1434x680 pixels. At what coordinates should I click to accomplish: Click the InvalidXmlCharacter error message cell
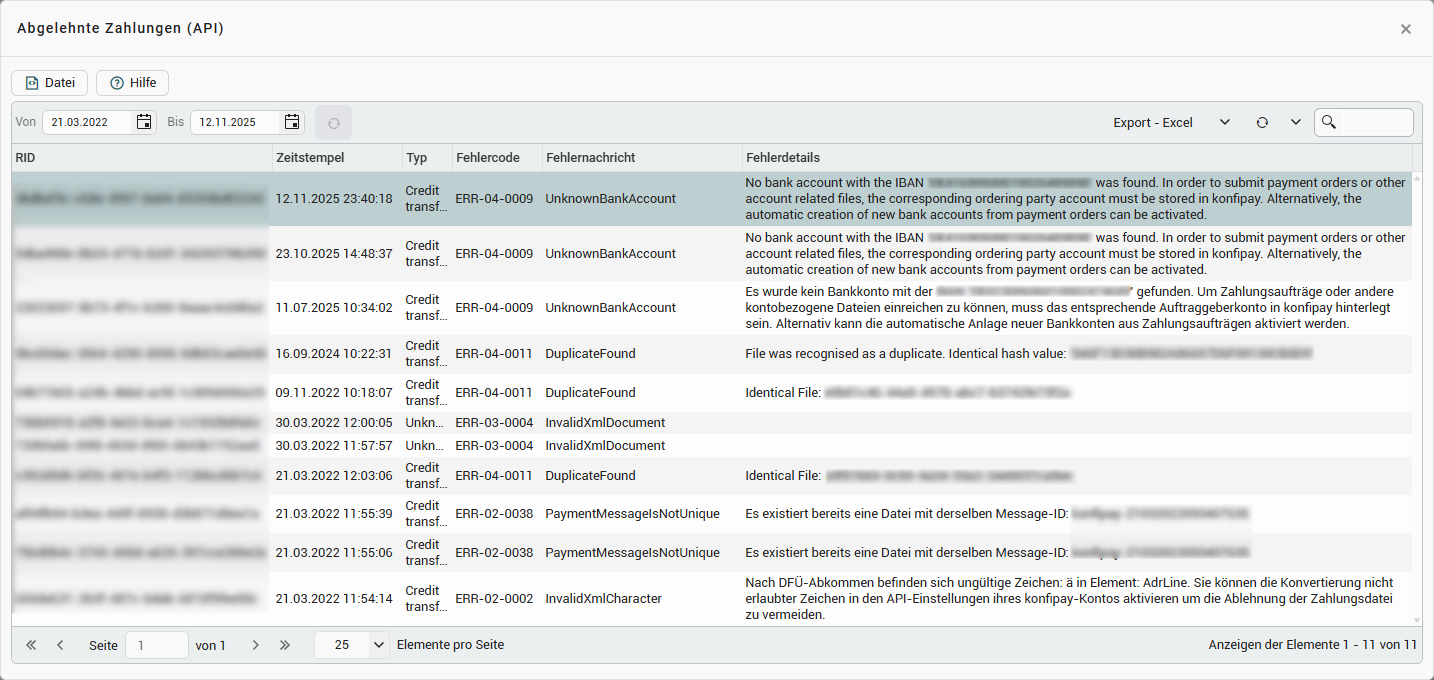(x=642, y=599)
